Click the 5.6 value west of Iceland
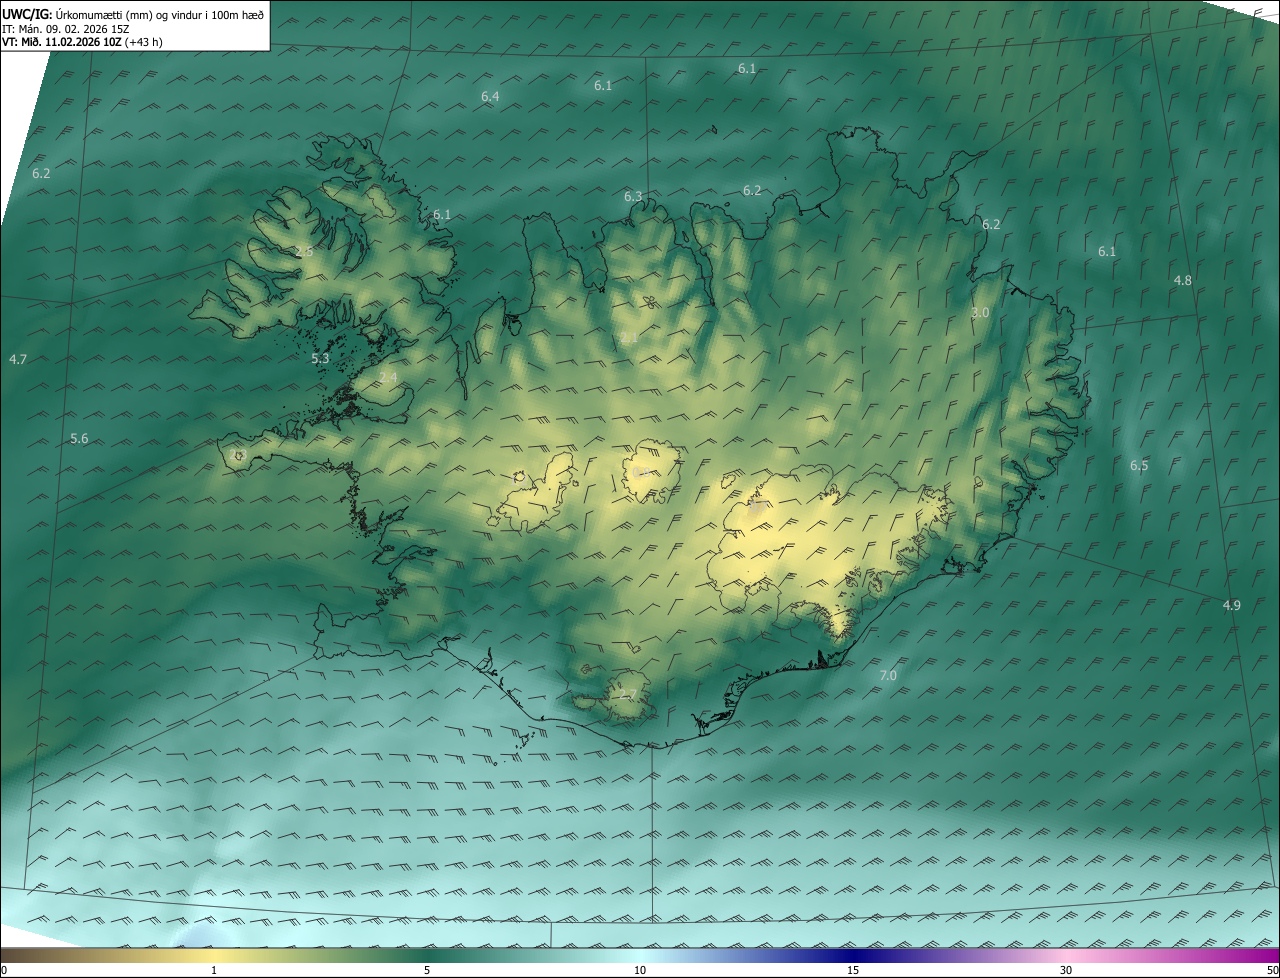Viewport: 1280px width, 978px height. 79,439
